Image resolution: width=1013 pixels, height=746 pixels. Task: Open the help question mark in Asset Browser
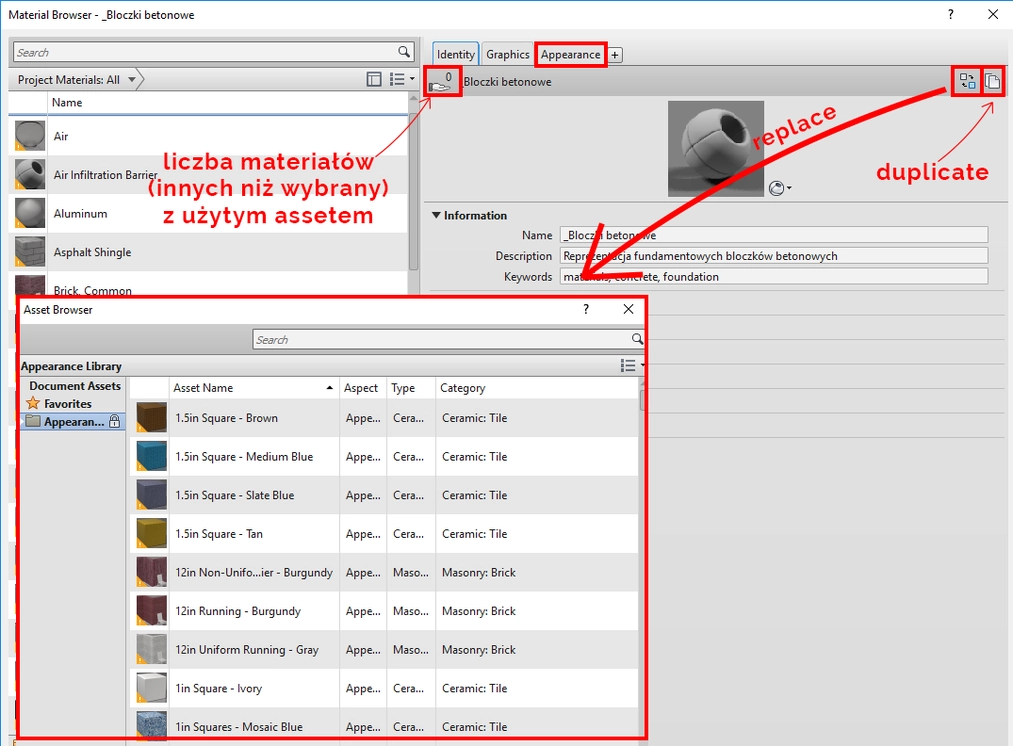tap(585, 310)
